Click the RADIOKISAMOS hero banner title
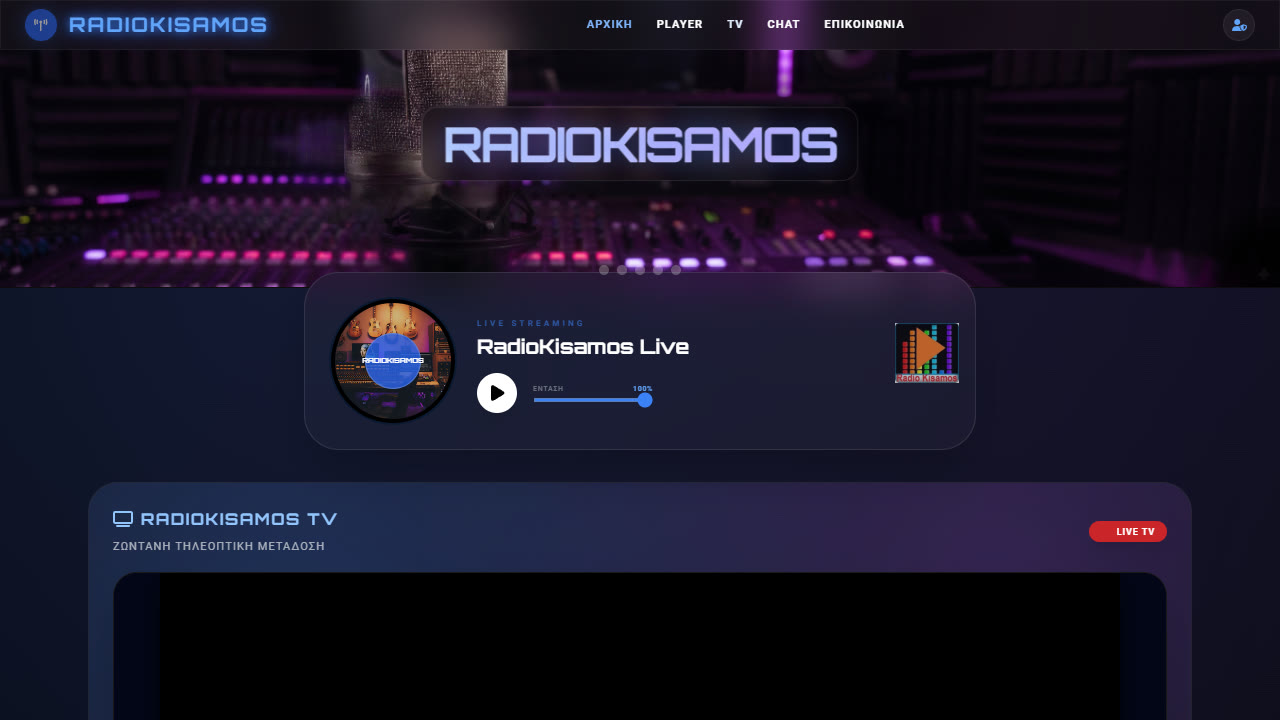This screenshot has width=1280, height=720. 640,144
